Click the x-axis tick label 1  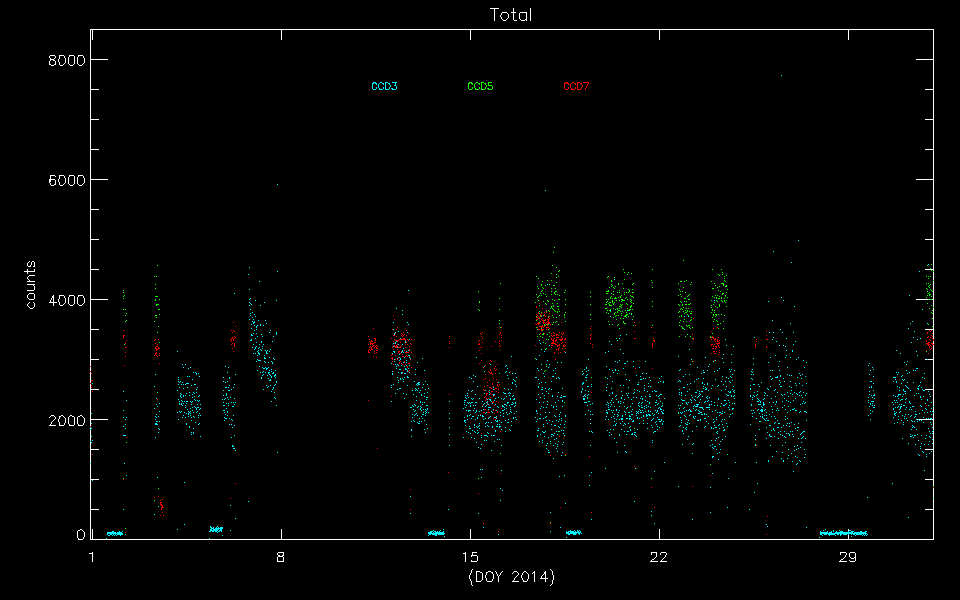click(x=92, y=557)
